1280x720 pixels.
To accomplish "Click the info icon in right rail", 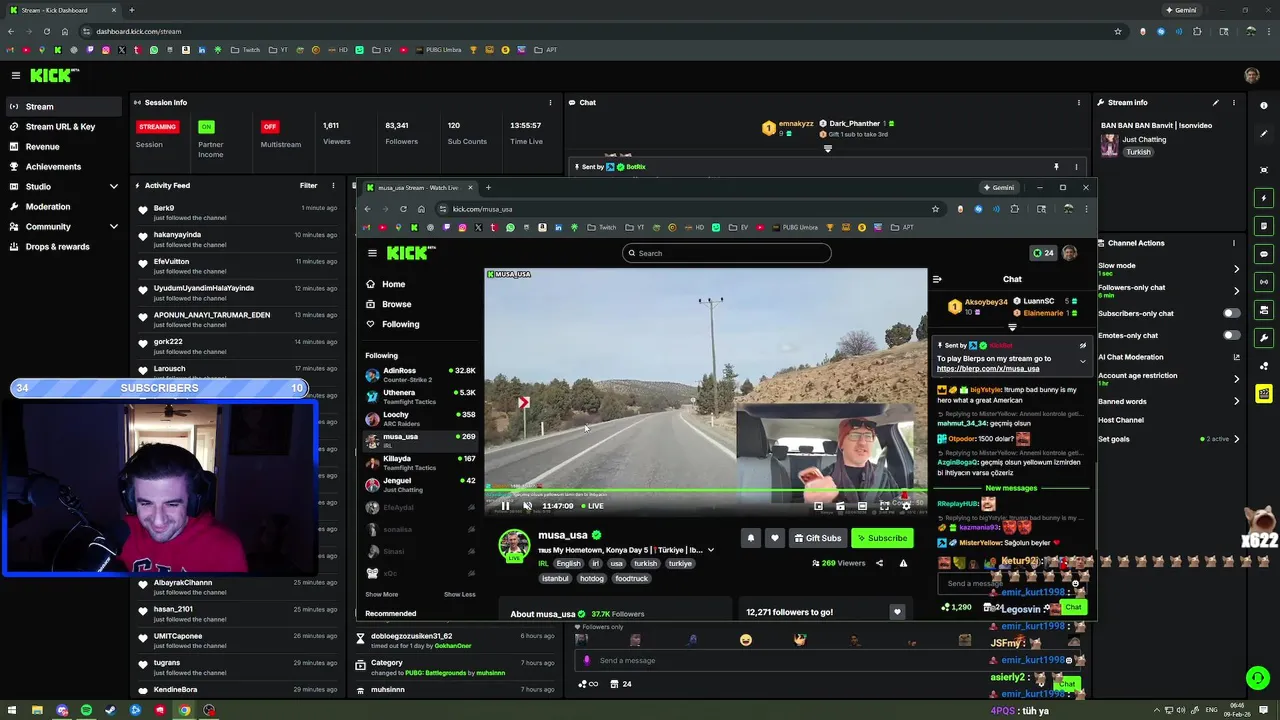I will point(1264,106).
